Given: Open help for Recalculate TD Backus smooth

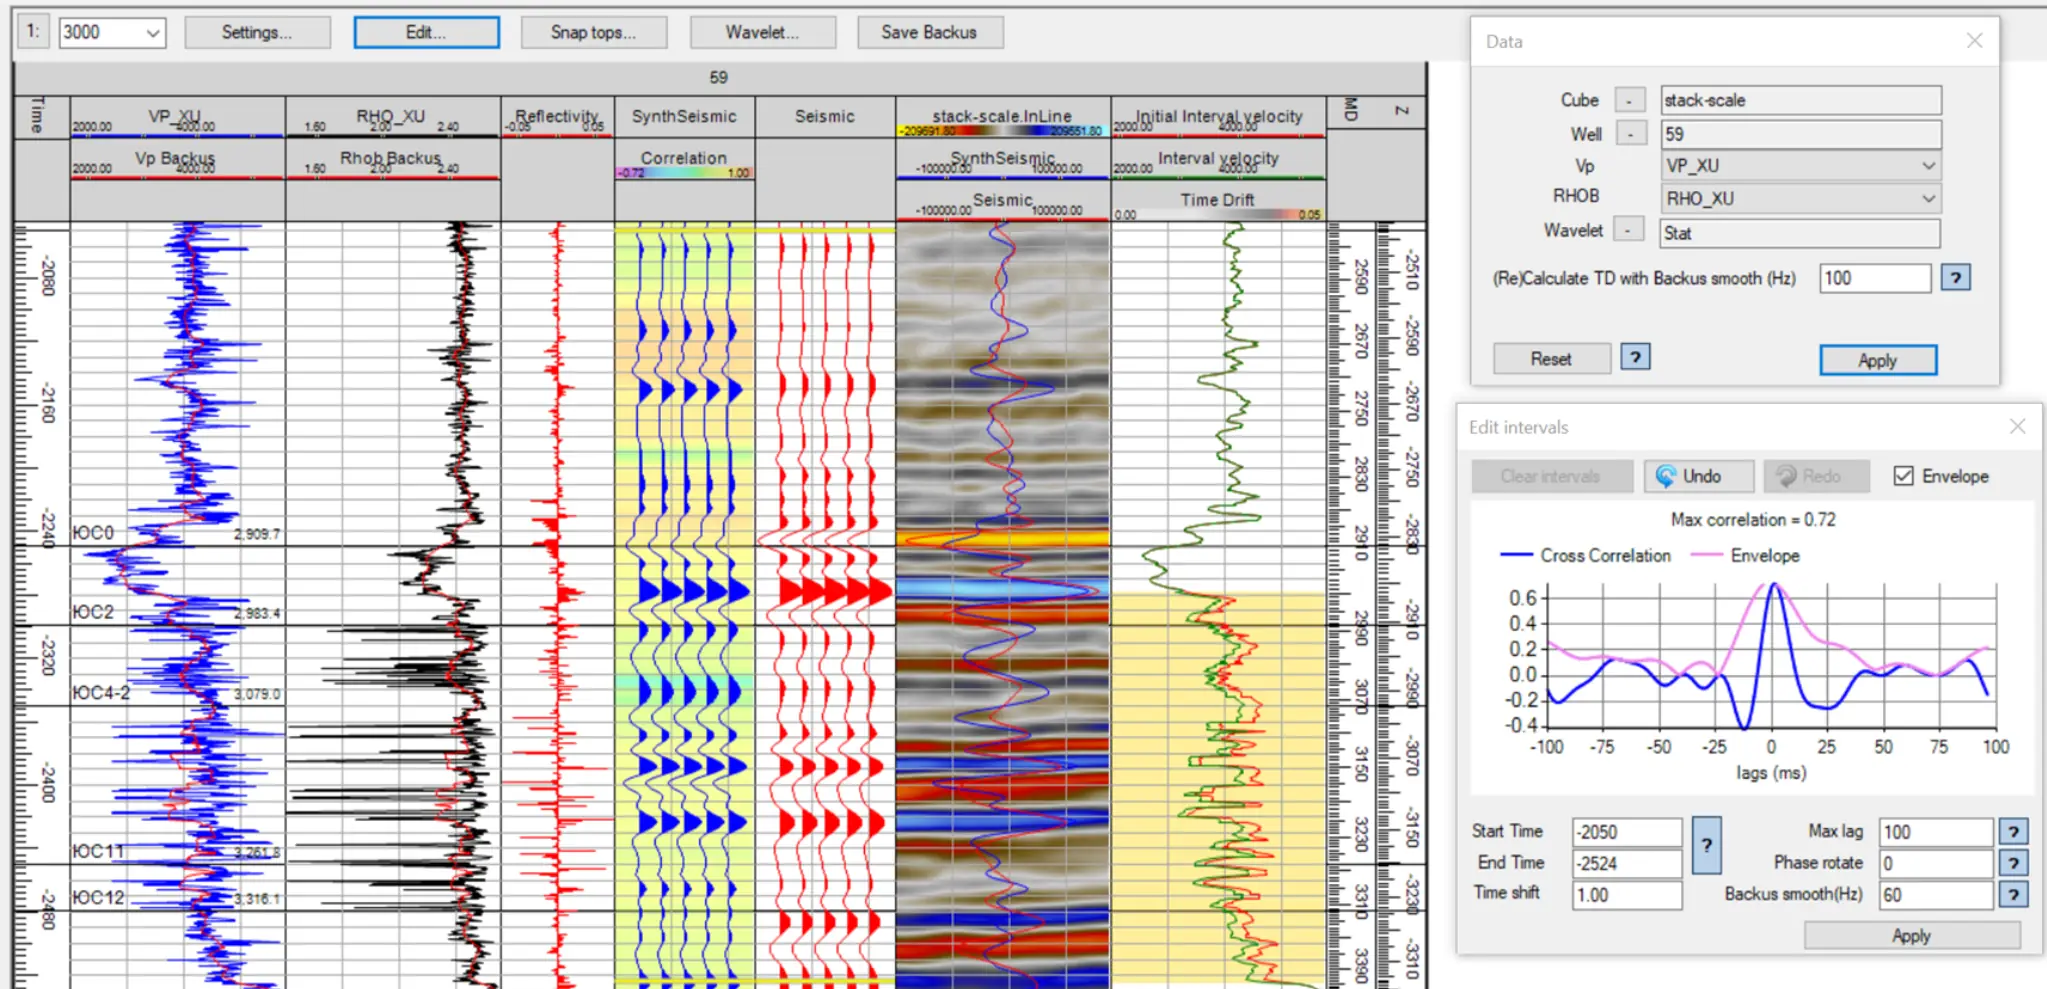Looking at the screenshot, I should click(1955, 277).
